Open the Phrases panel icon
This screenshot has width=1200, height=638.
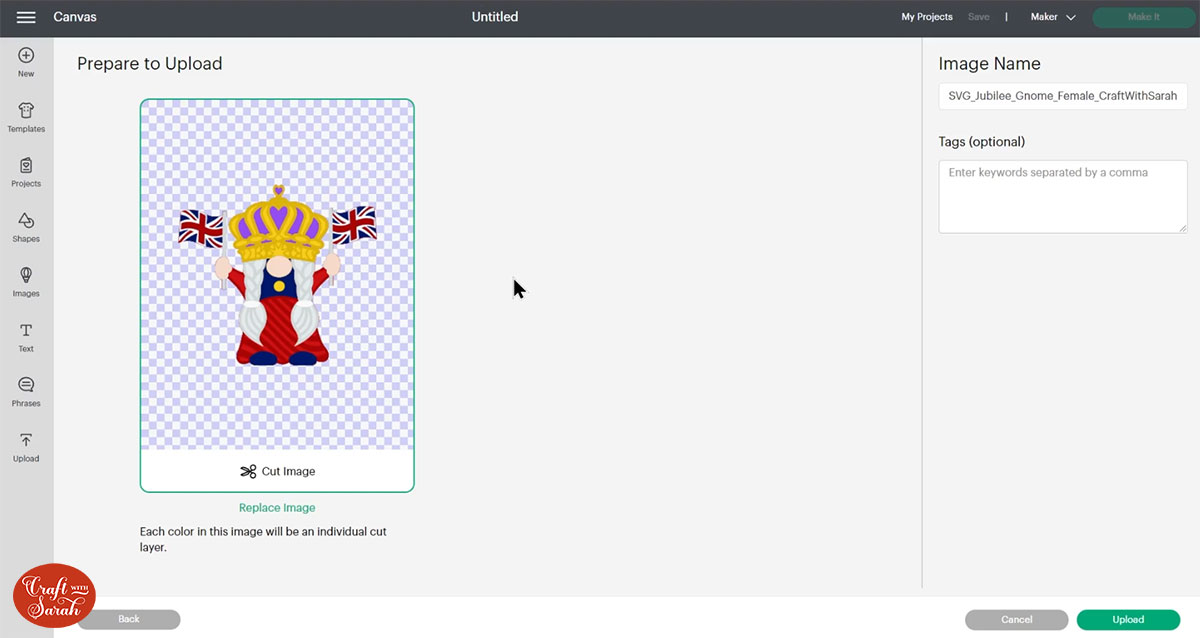[26, 389]
